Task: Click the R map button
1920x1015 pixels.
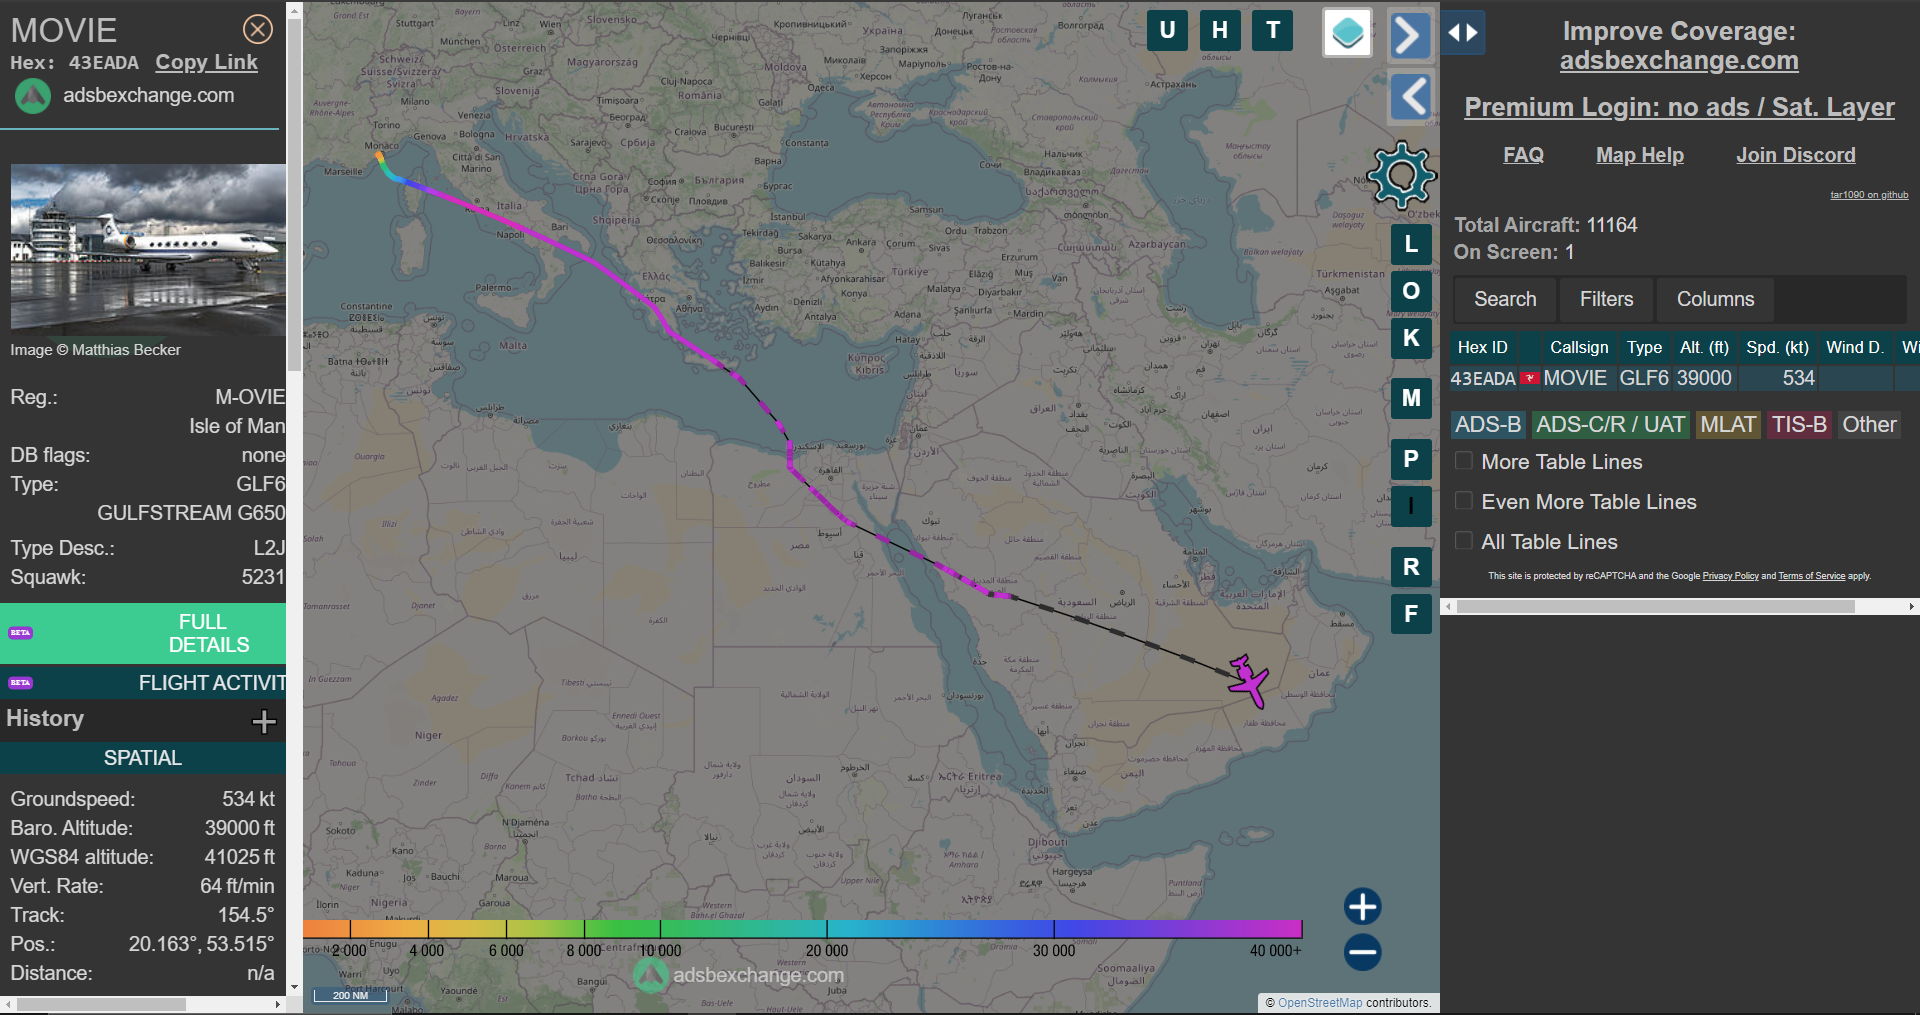Action: click(x=1411, y=567)
